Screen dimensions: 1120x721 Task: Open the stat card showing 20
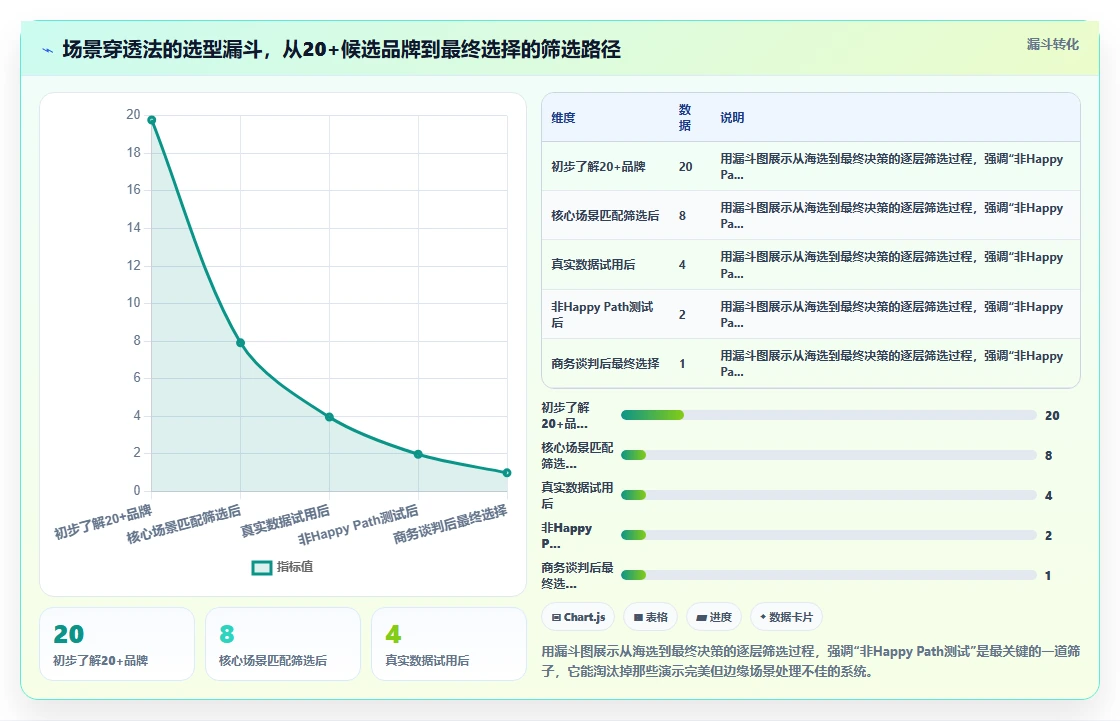117,644
